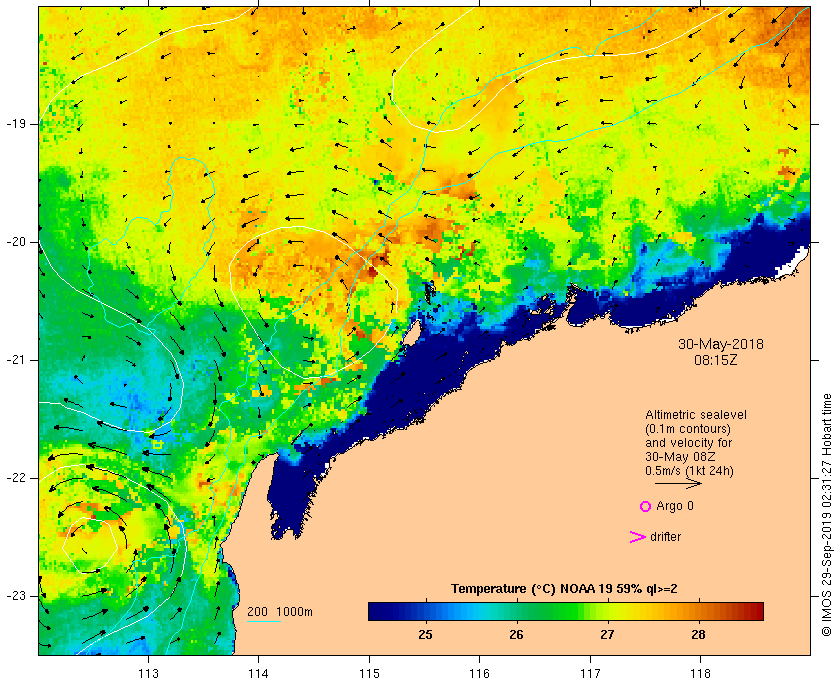Click the longitude axis label 115
This screenshot has height=680, width=840.
(369, 673)
